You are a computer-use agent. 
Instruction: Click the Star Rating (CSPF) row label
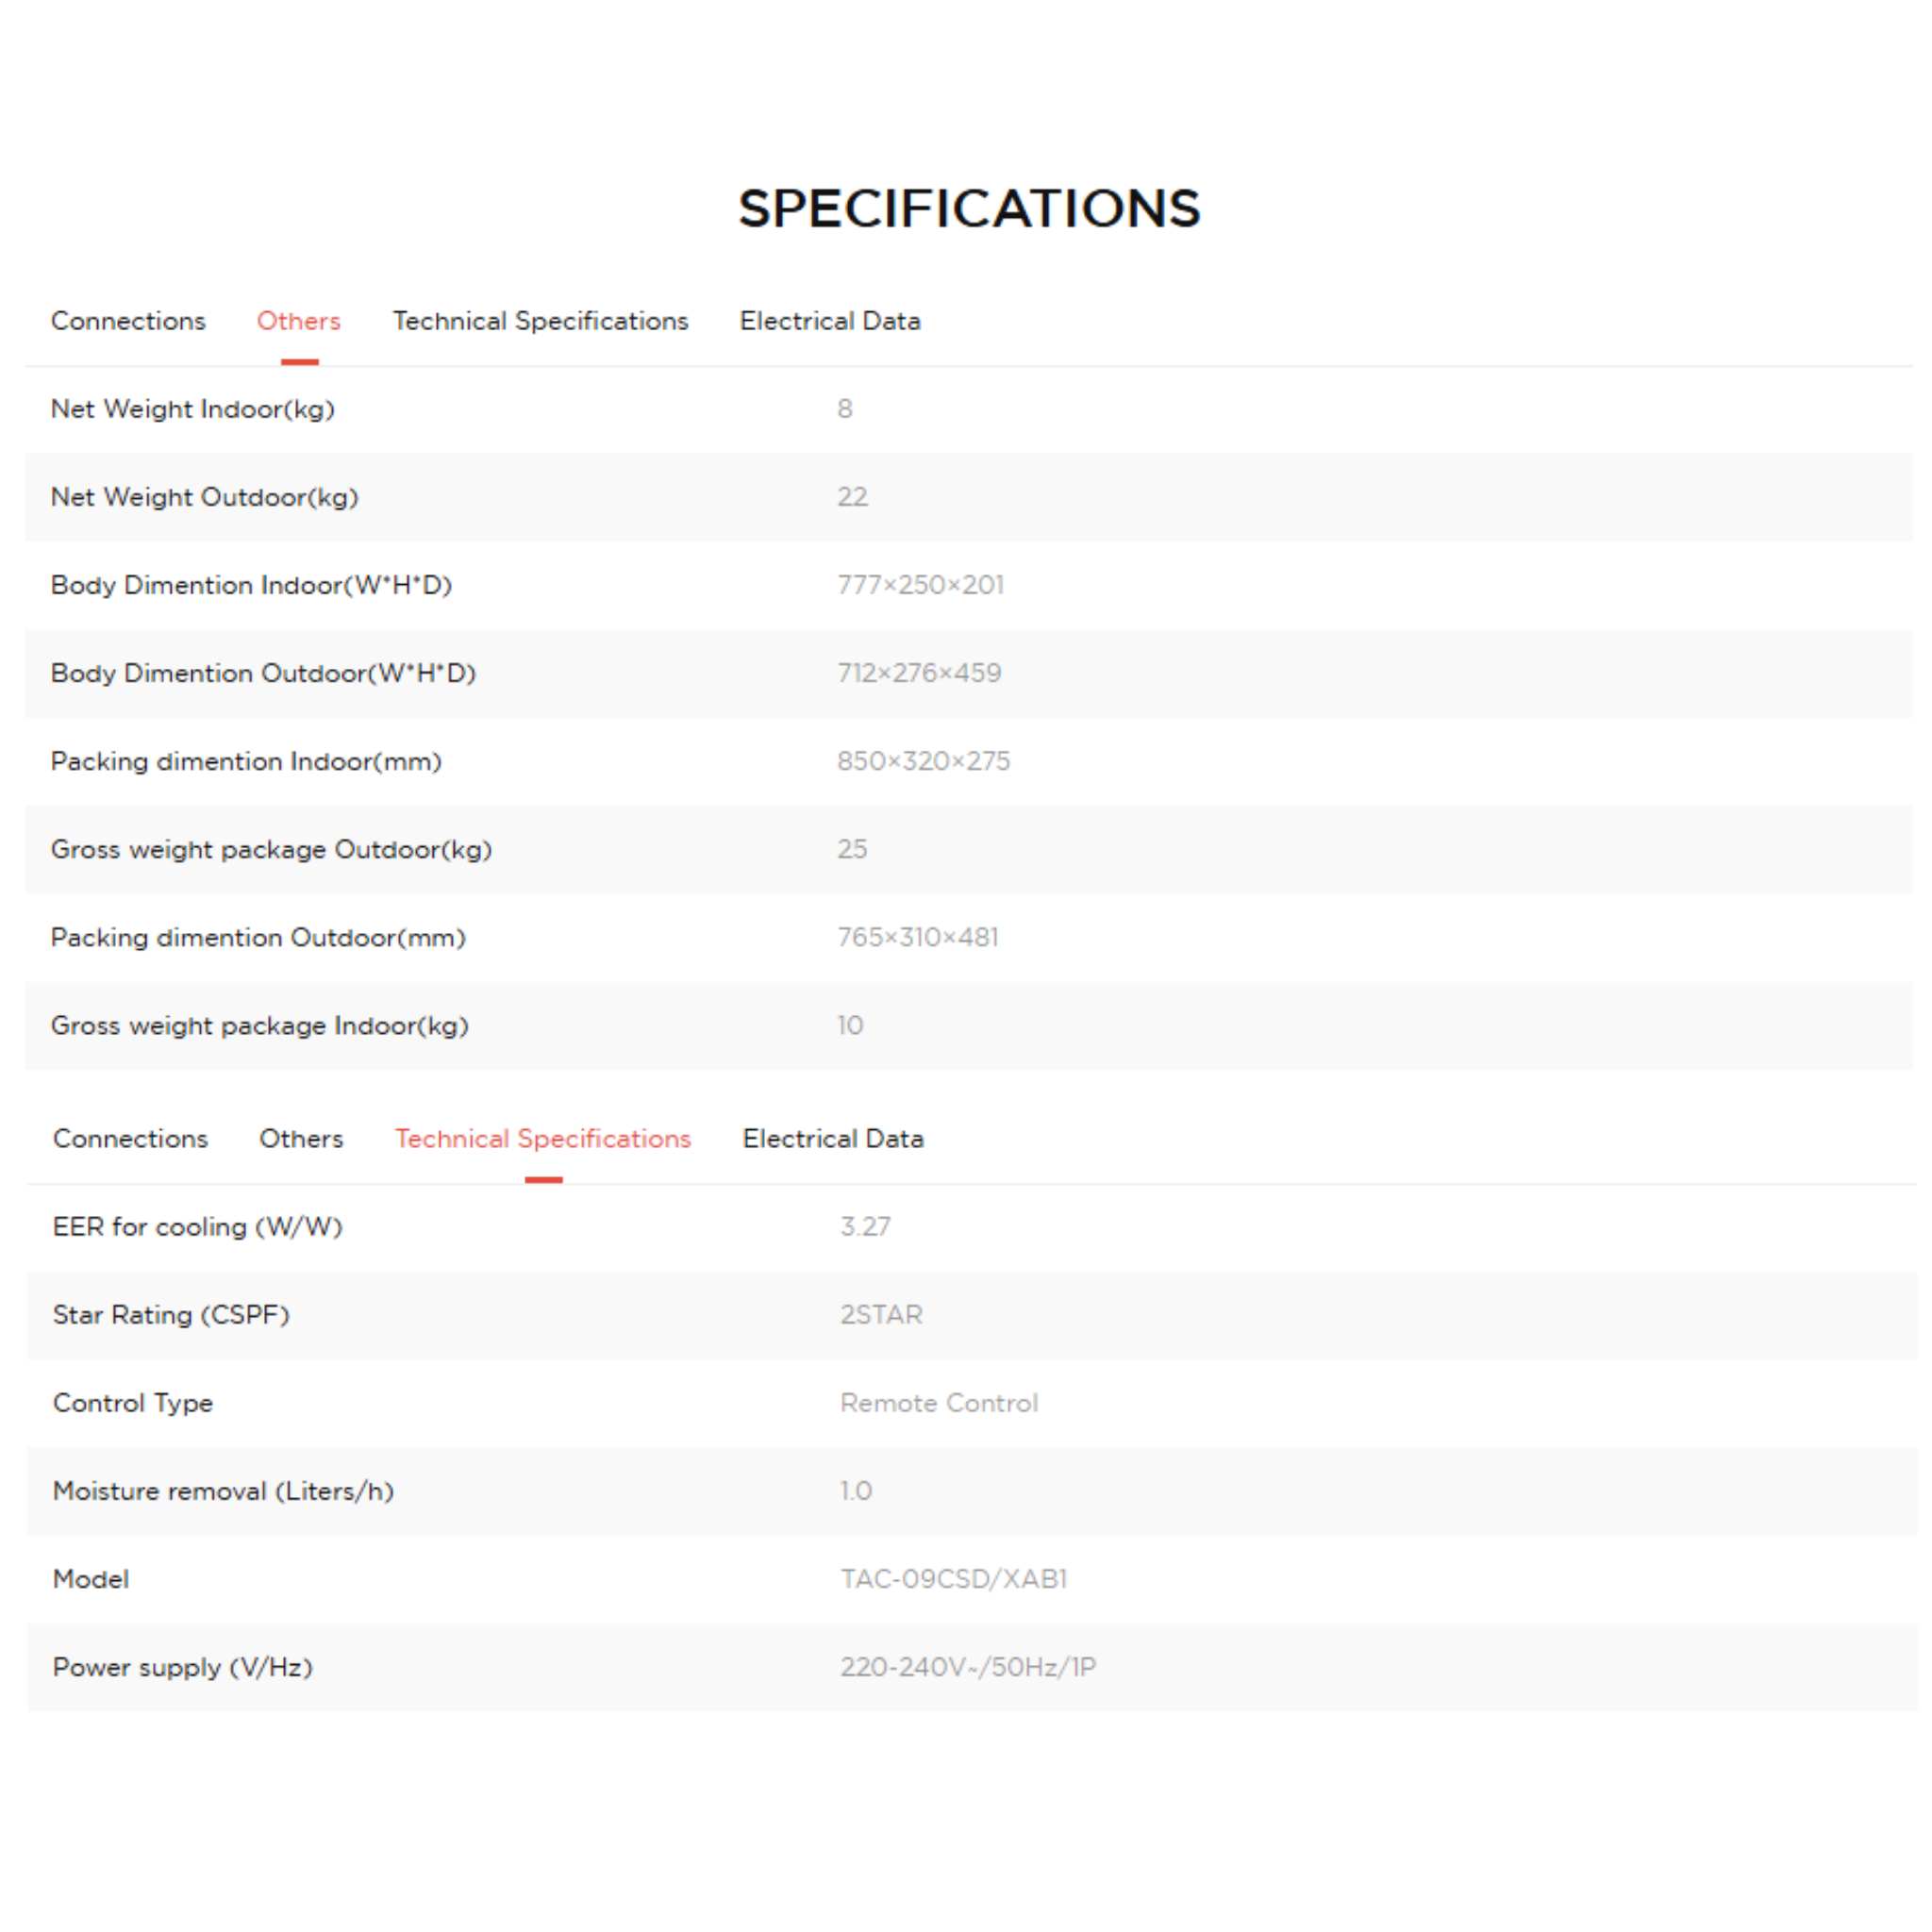click(171, 1315)
